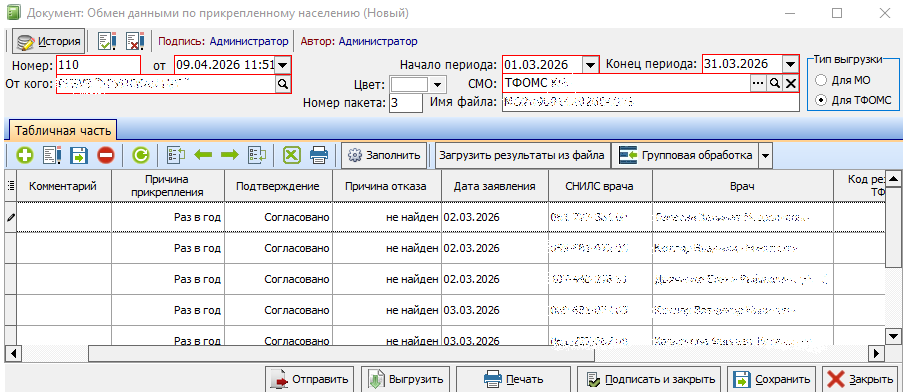Delete row using red minus icon
Screen dimensions: 904x392
[106, 155]
